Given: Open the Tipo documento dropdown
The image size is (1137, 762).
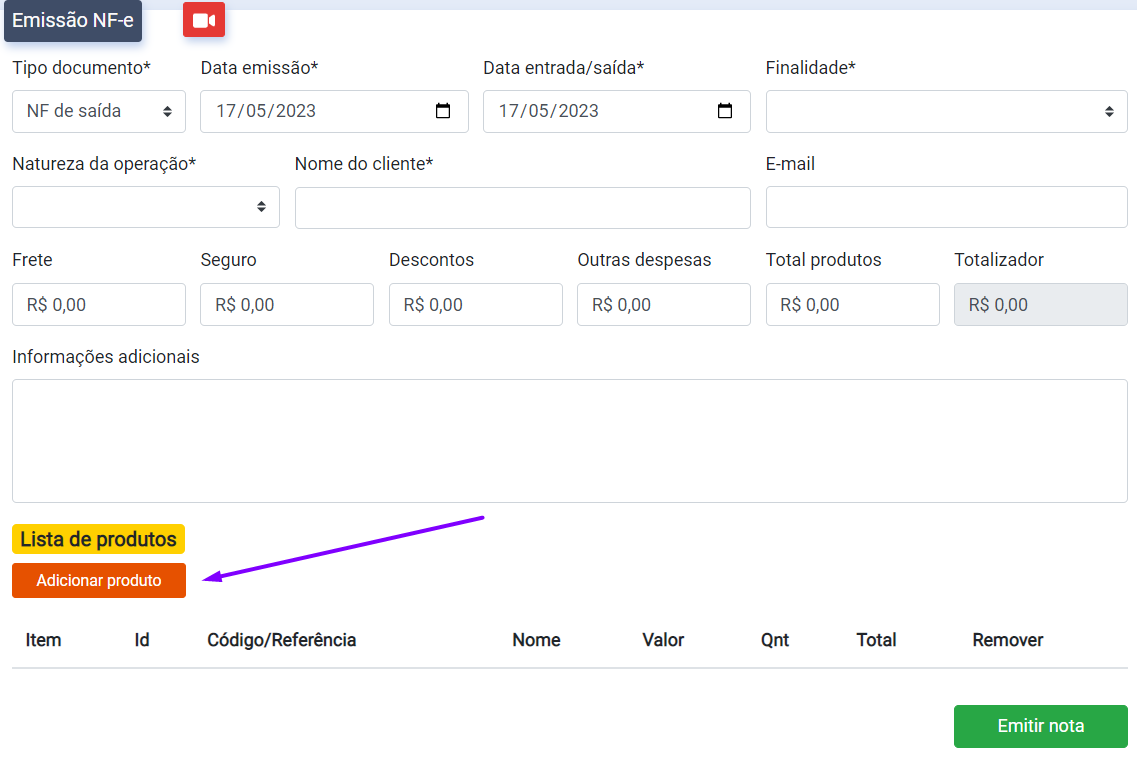Looking at the screenshot, I should pyautogui.click(x=98, y=111).
